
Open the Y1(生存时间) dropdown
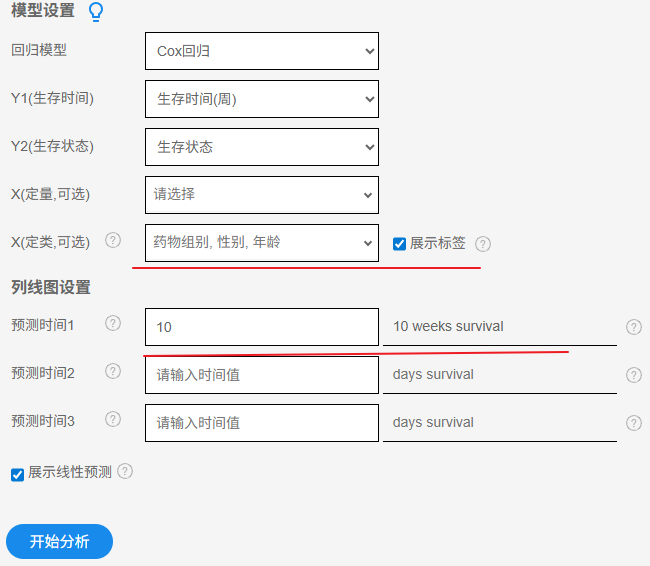pos(261,99)
